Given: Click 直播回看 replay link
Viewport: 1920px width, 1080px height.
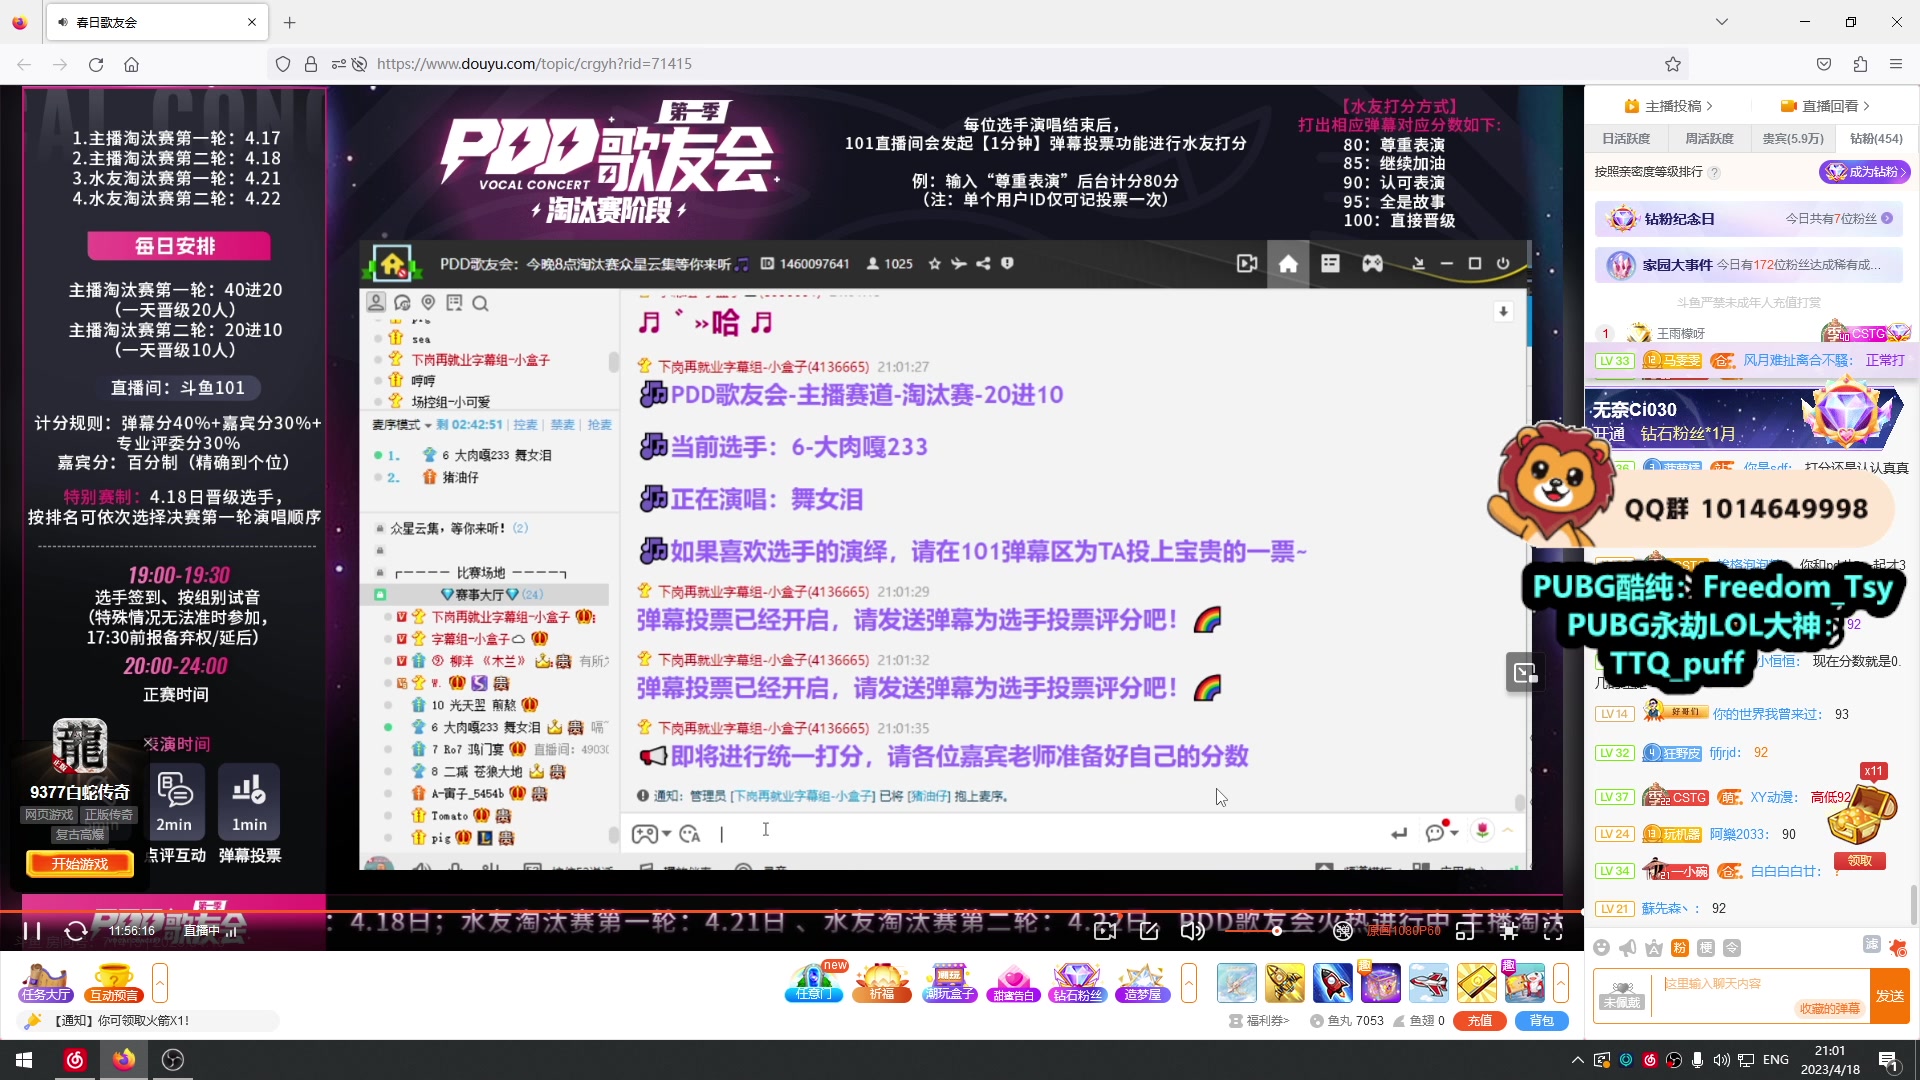Looking at the screenshot, I should [x=1825, y=106].
